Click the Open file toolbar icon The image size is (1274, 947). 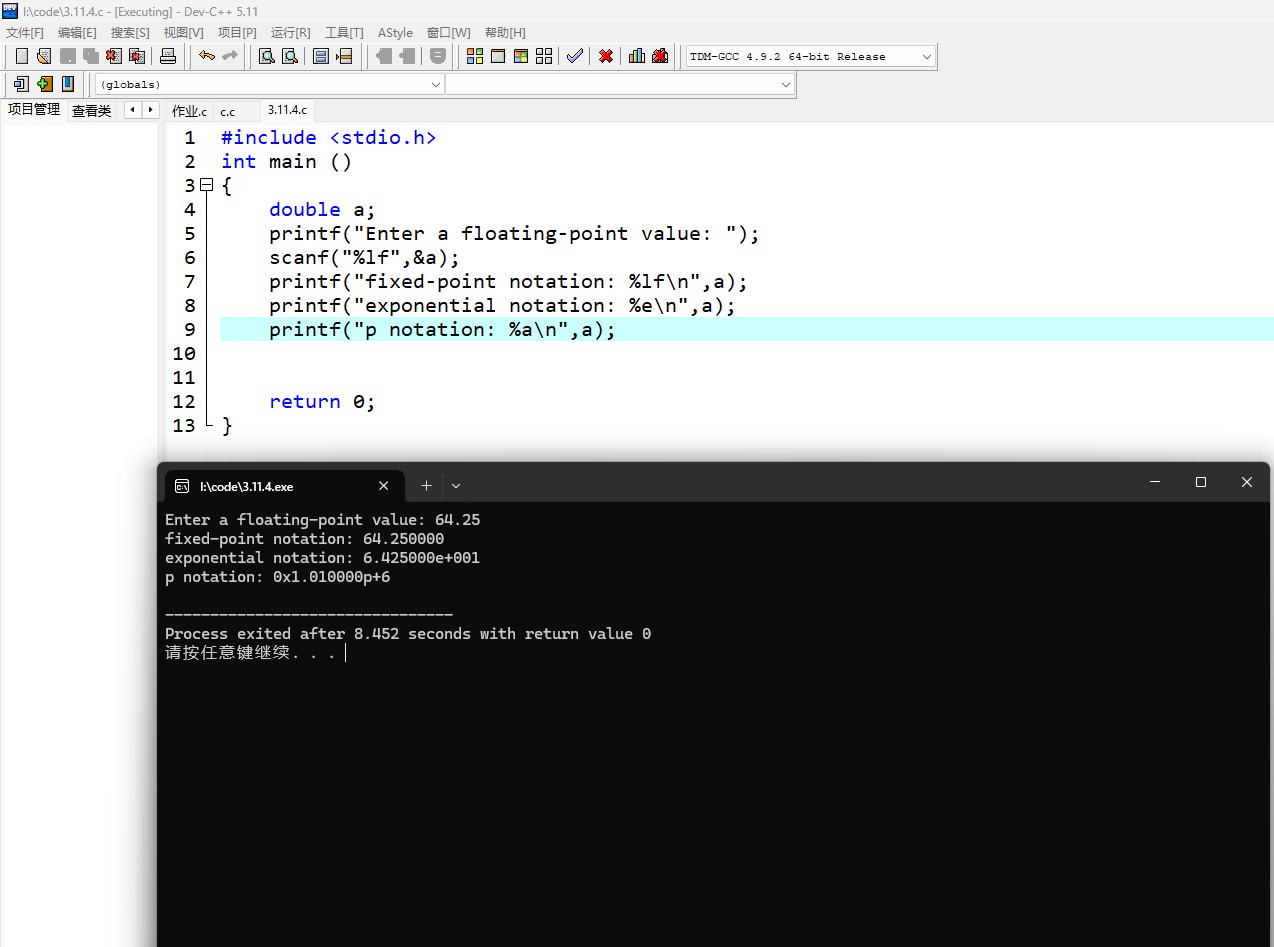44,56
